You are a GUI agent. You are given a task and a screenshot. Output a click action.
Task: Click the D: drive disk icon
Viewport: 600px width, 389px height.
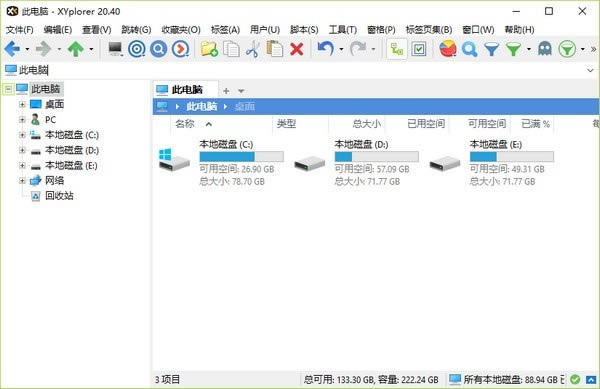(310, 163)
